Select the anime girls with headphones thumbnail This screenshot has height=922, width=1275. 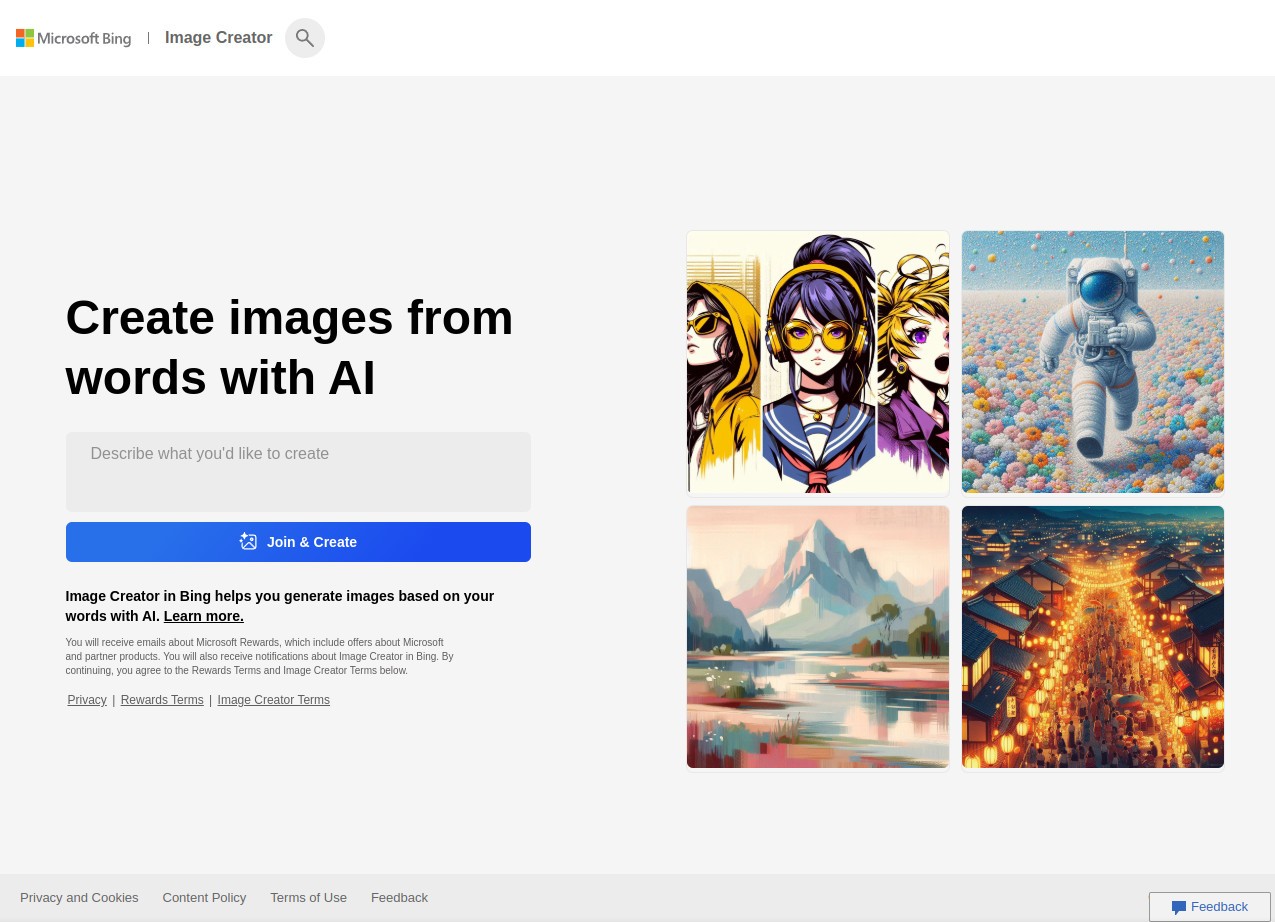point(817,362)
